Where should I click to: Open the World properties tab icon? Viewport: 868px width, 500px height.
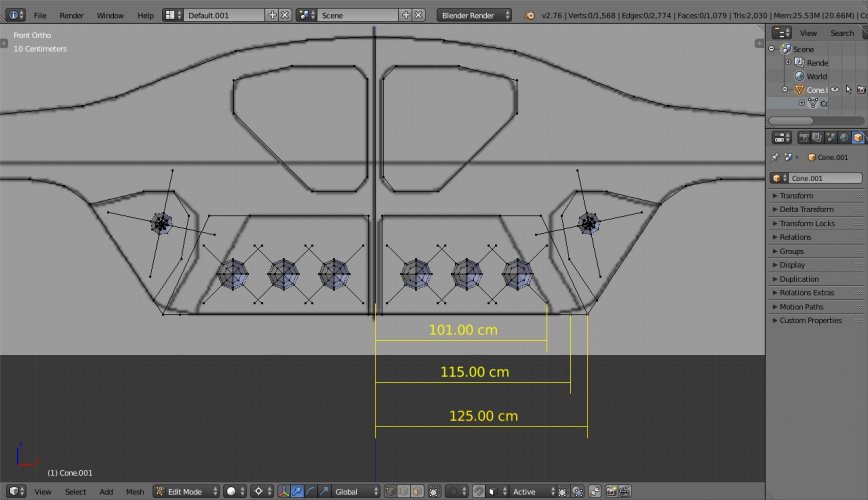[x=844, y=137]
